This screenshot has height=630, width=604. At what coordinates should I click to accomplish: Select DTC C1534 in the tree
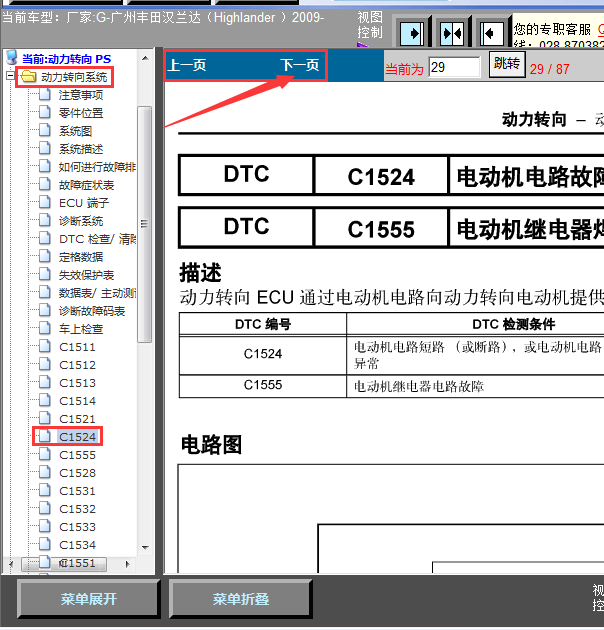77,545
